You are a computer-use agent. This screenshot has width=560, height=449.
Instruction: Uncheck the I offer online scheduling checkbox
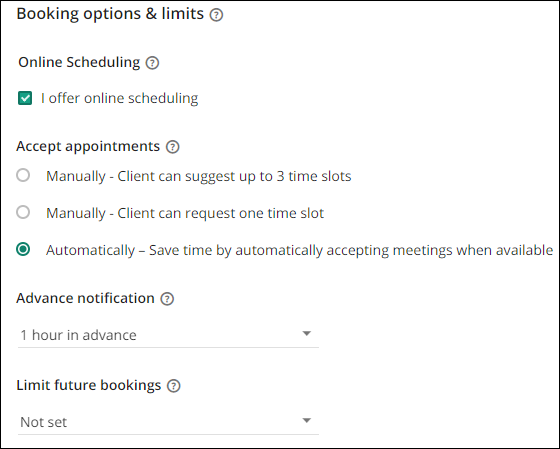pyautogui.click(x=25, y=98)
